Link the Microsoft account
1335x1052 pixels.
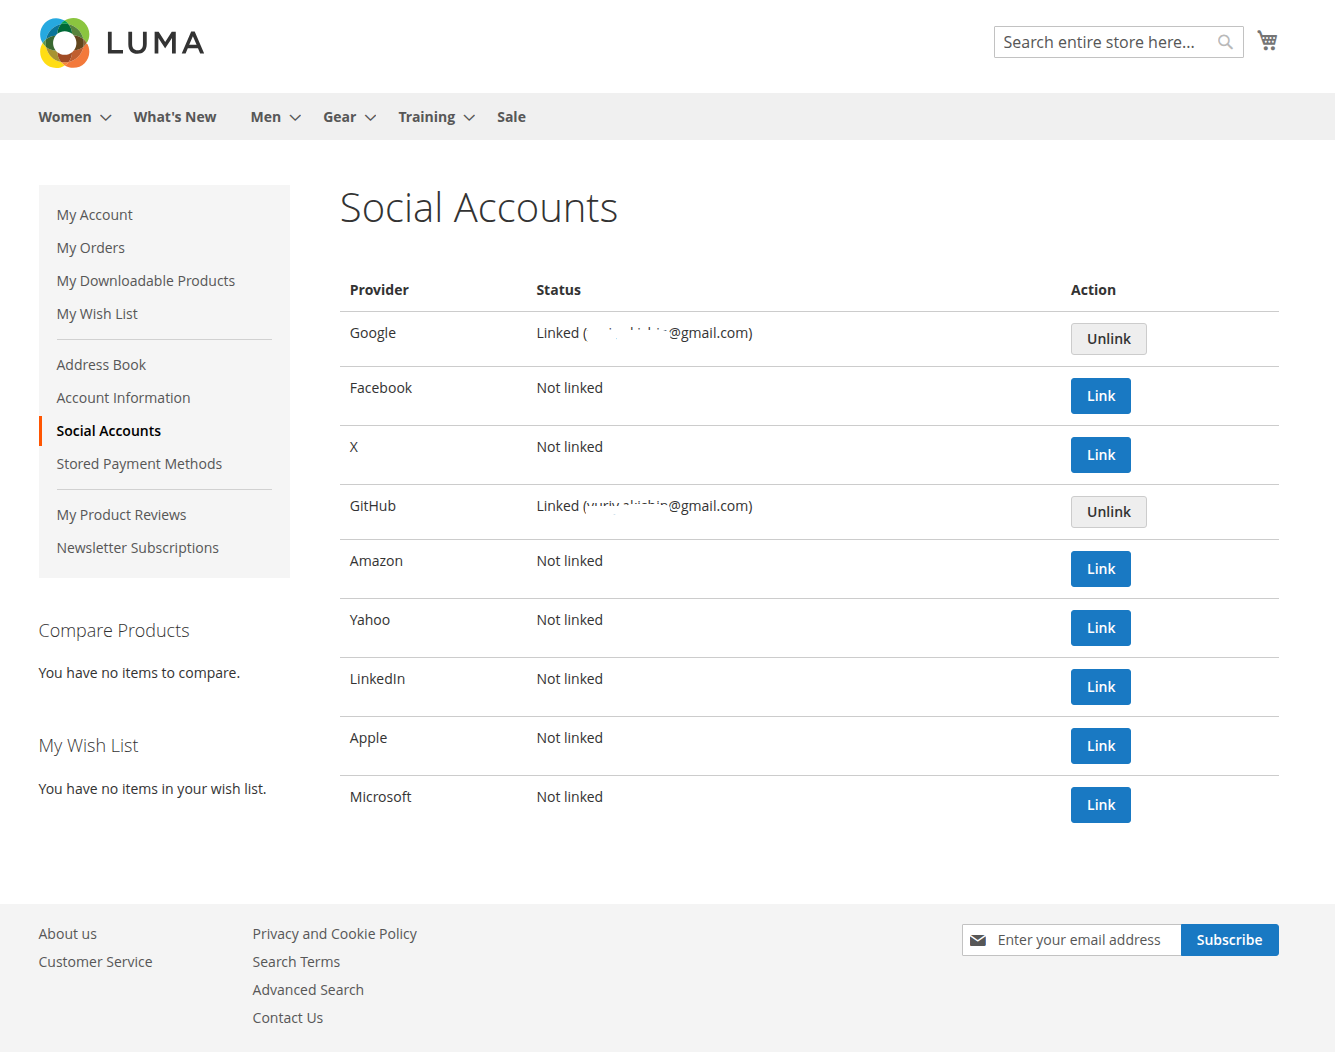1101,805
